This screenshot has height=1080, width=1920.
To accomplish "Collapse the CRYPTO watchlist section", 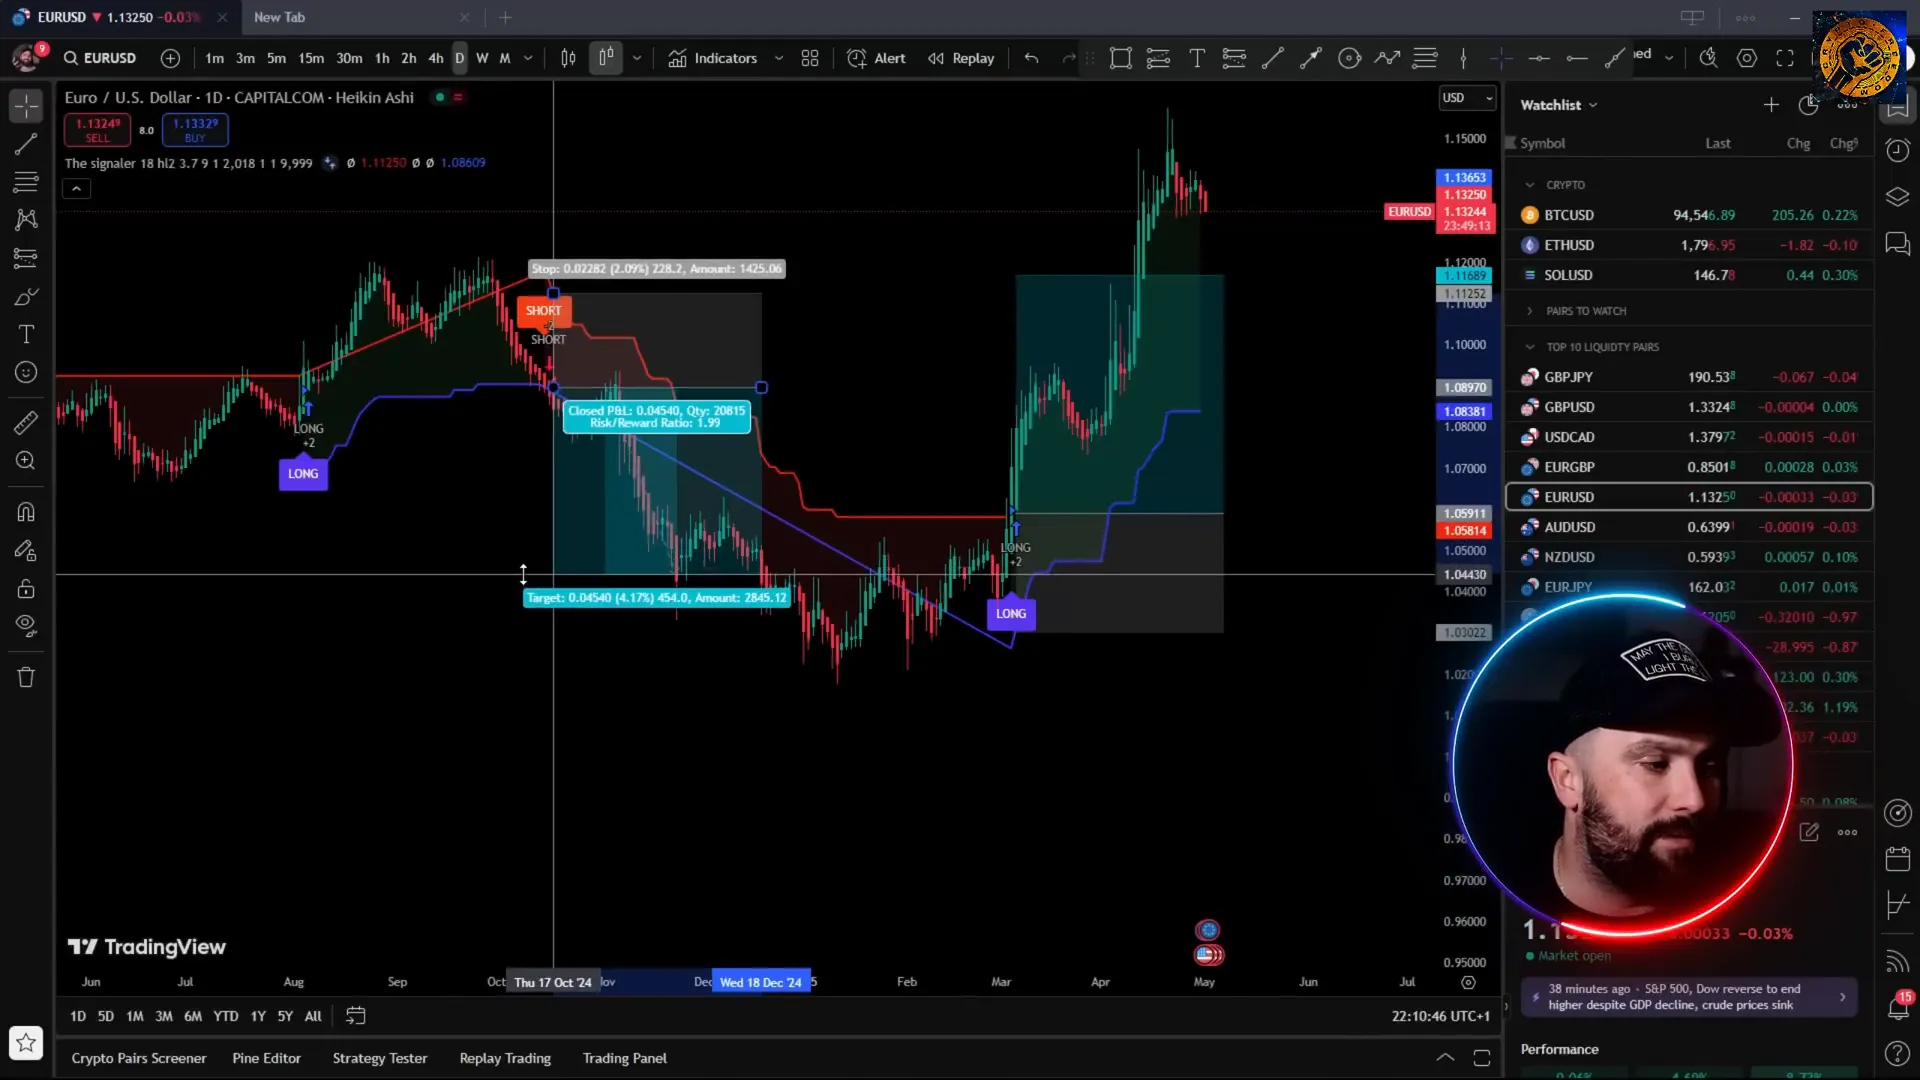I will click(1530, 185).
